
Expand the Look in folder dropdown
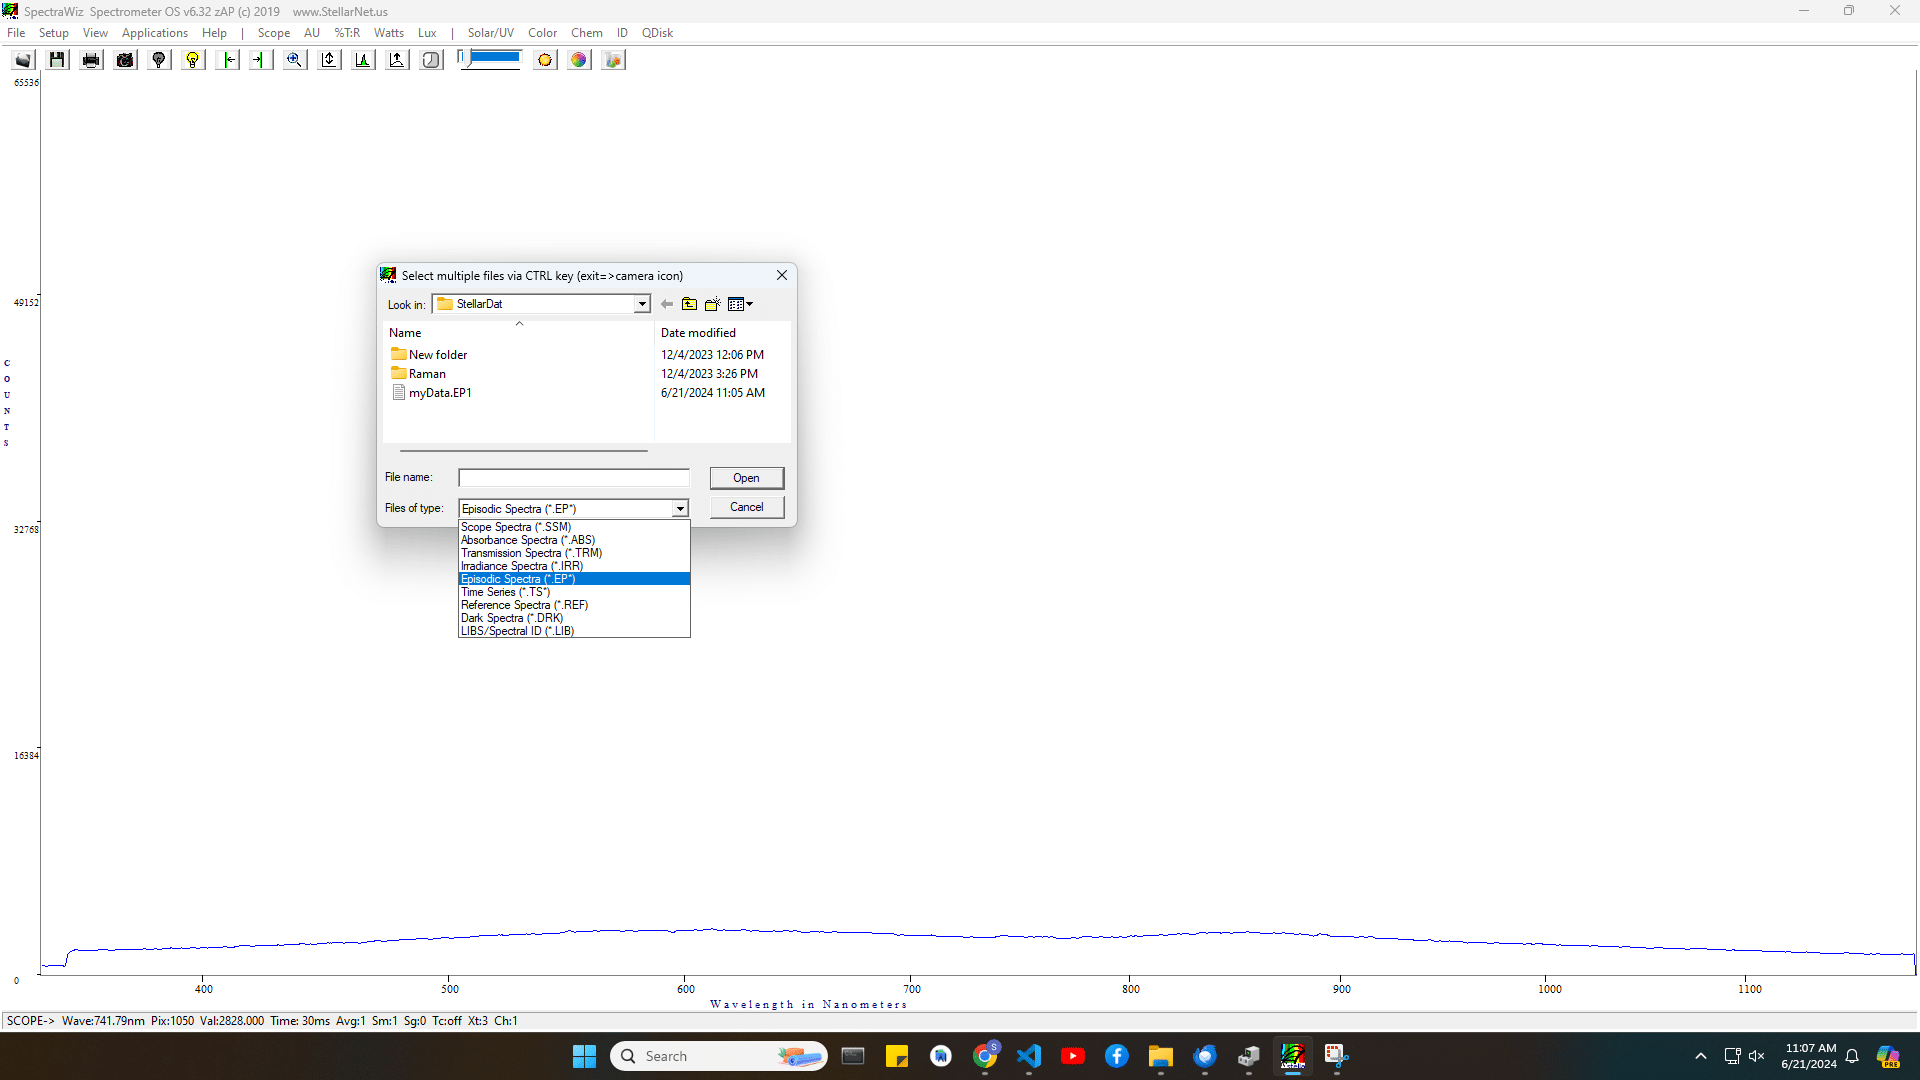click(642, 304)
